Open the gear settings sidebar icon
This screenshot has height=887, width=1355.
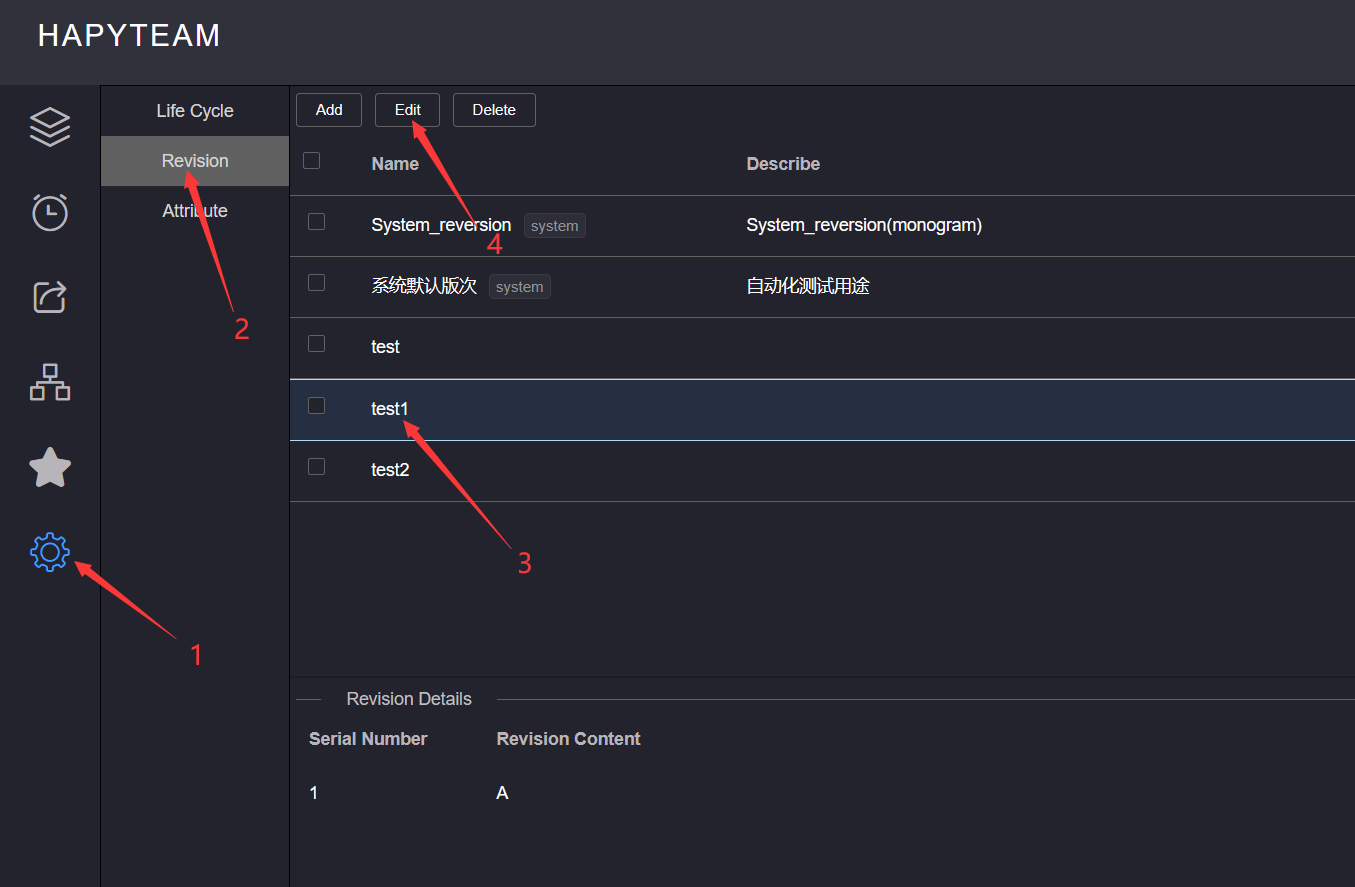(x=50, y=552)
